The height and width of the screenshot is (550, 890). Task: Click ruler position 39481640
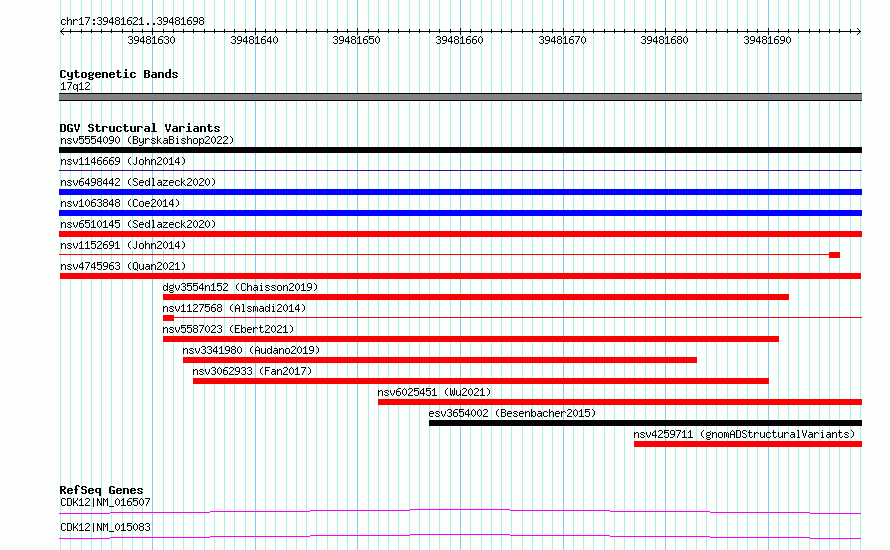pyautogui.click(x=254, y=40)
